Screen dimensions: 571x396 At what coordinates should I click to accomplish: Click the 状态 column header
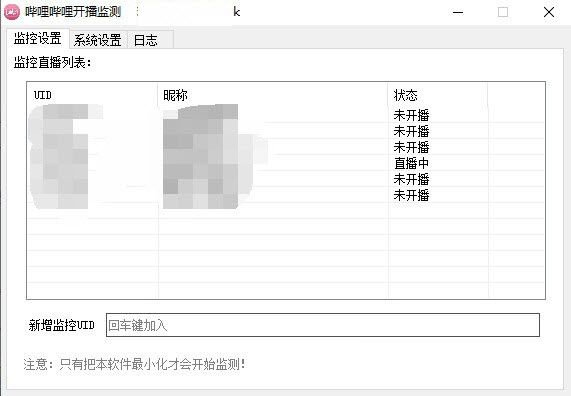tap(438, 95)
